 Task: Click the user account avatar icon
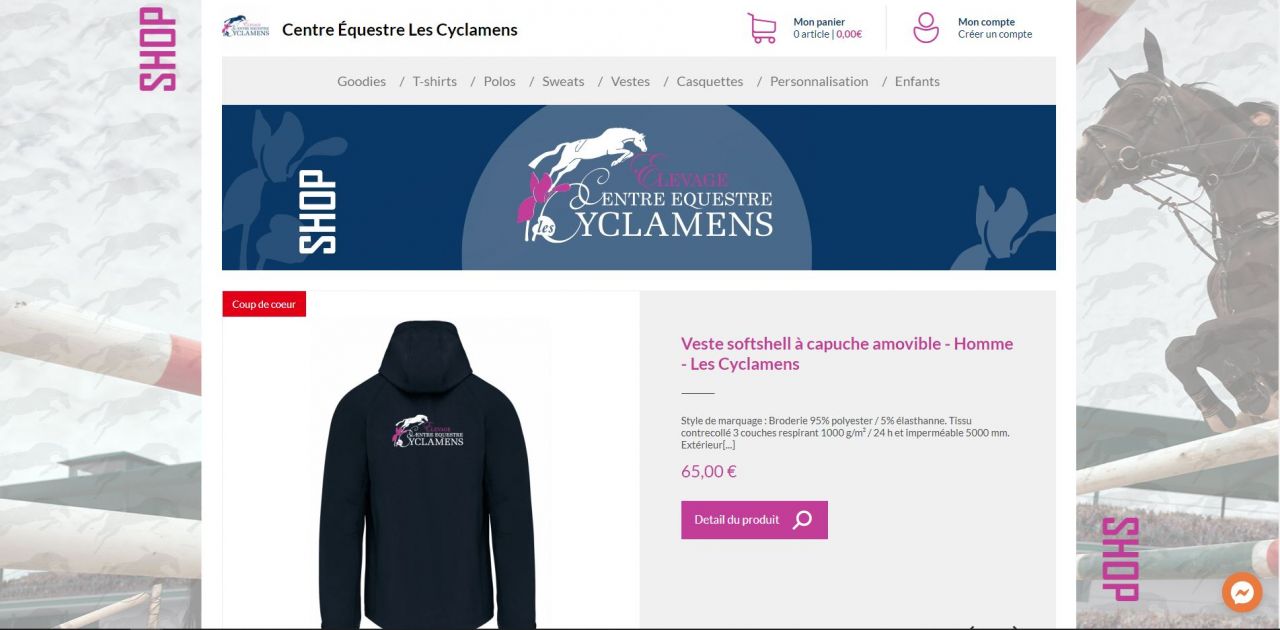click(x=926, y=28)
